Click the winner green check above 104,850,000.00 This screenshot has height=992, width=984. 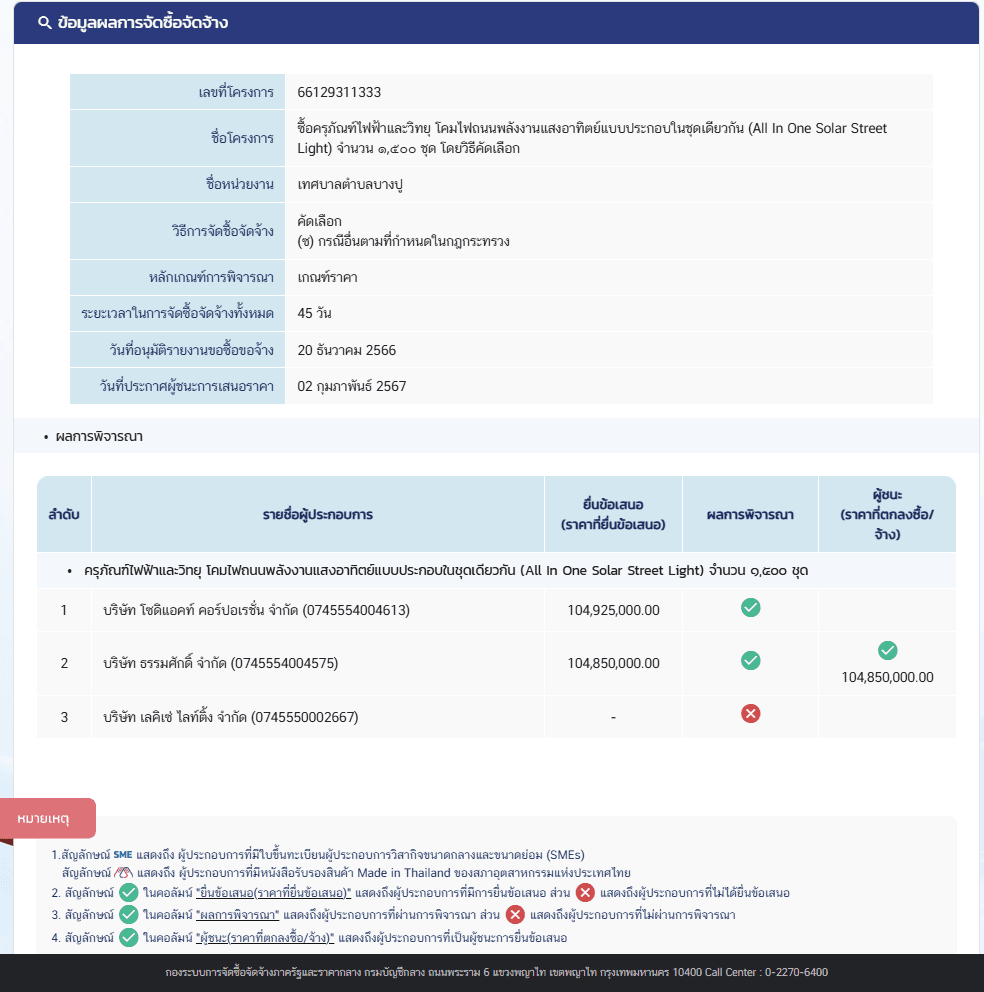(887, 651)
